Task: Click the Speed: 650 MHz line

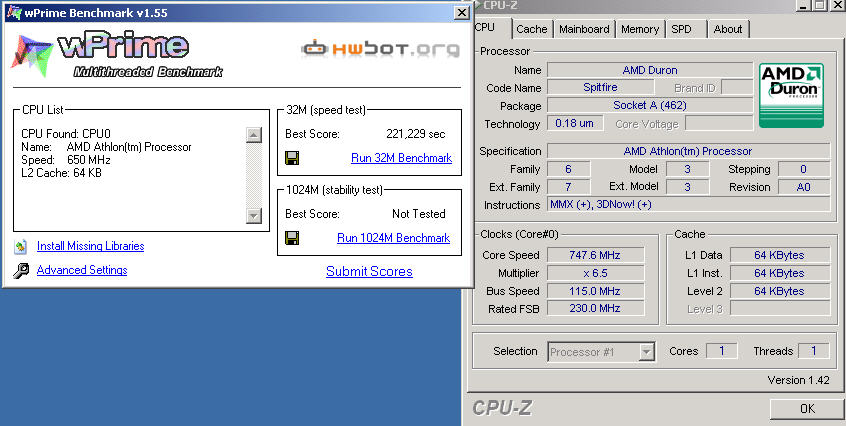Action: (66, 160)
